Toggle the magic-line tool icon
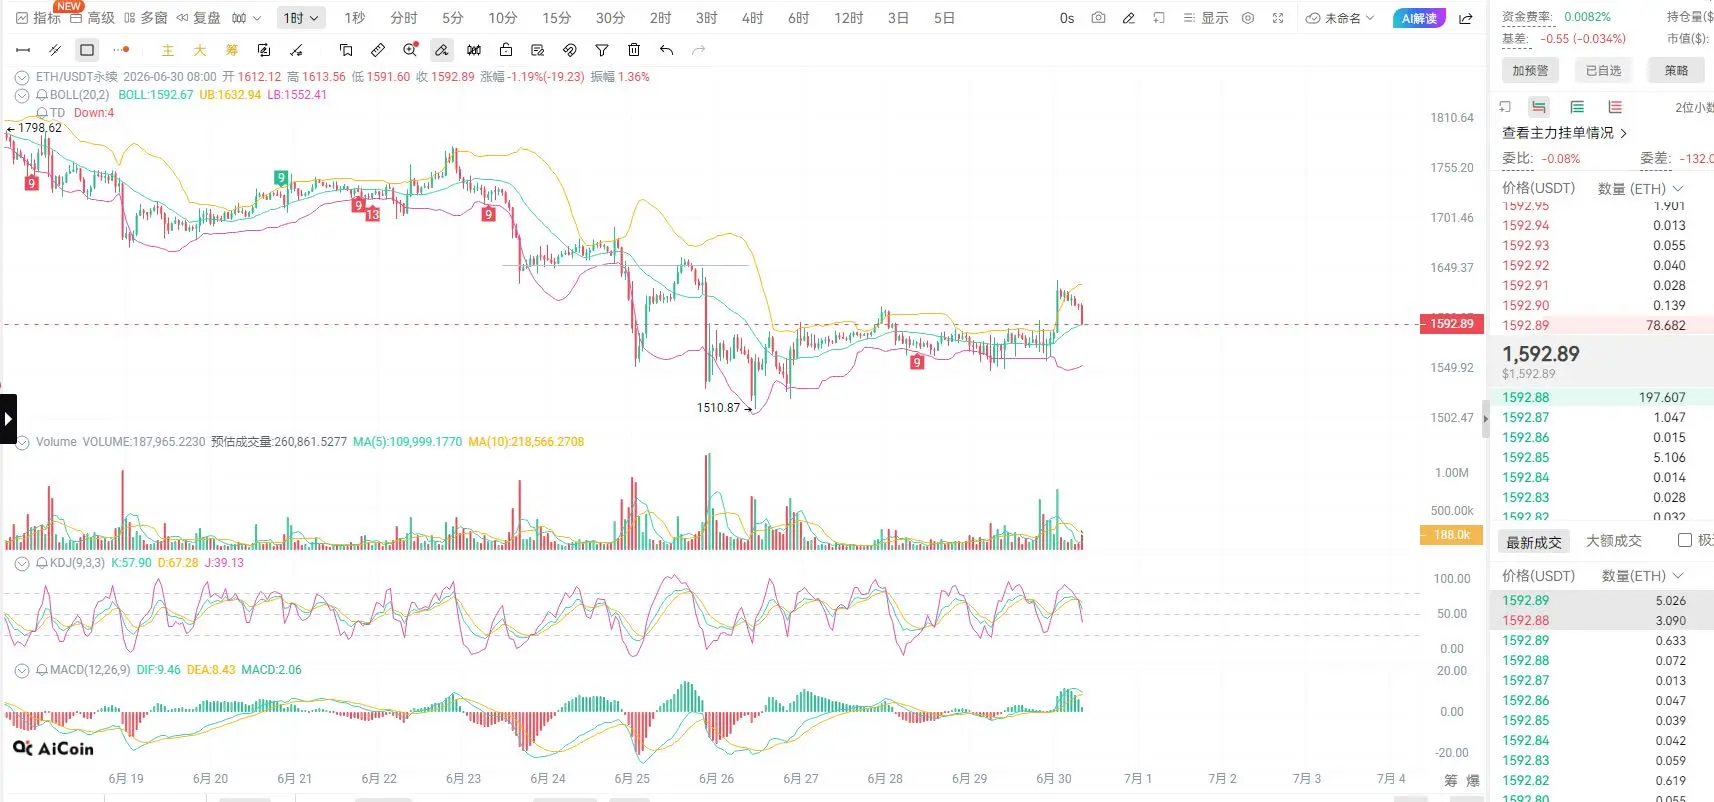 [296, 50]
